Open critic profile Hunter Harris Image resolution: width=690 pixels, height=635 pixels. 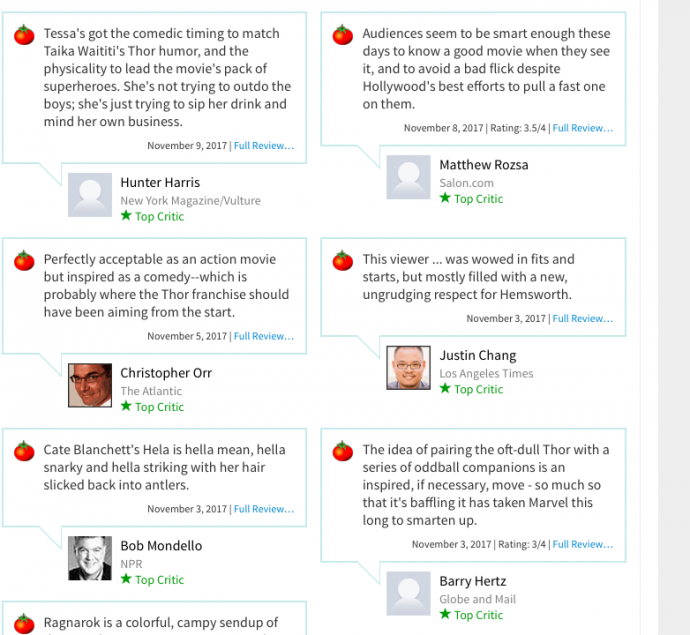click(160, 182)
